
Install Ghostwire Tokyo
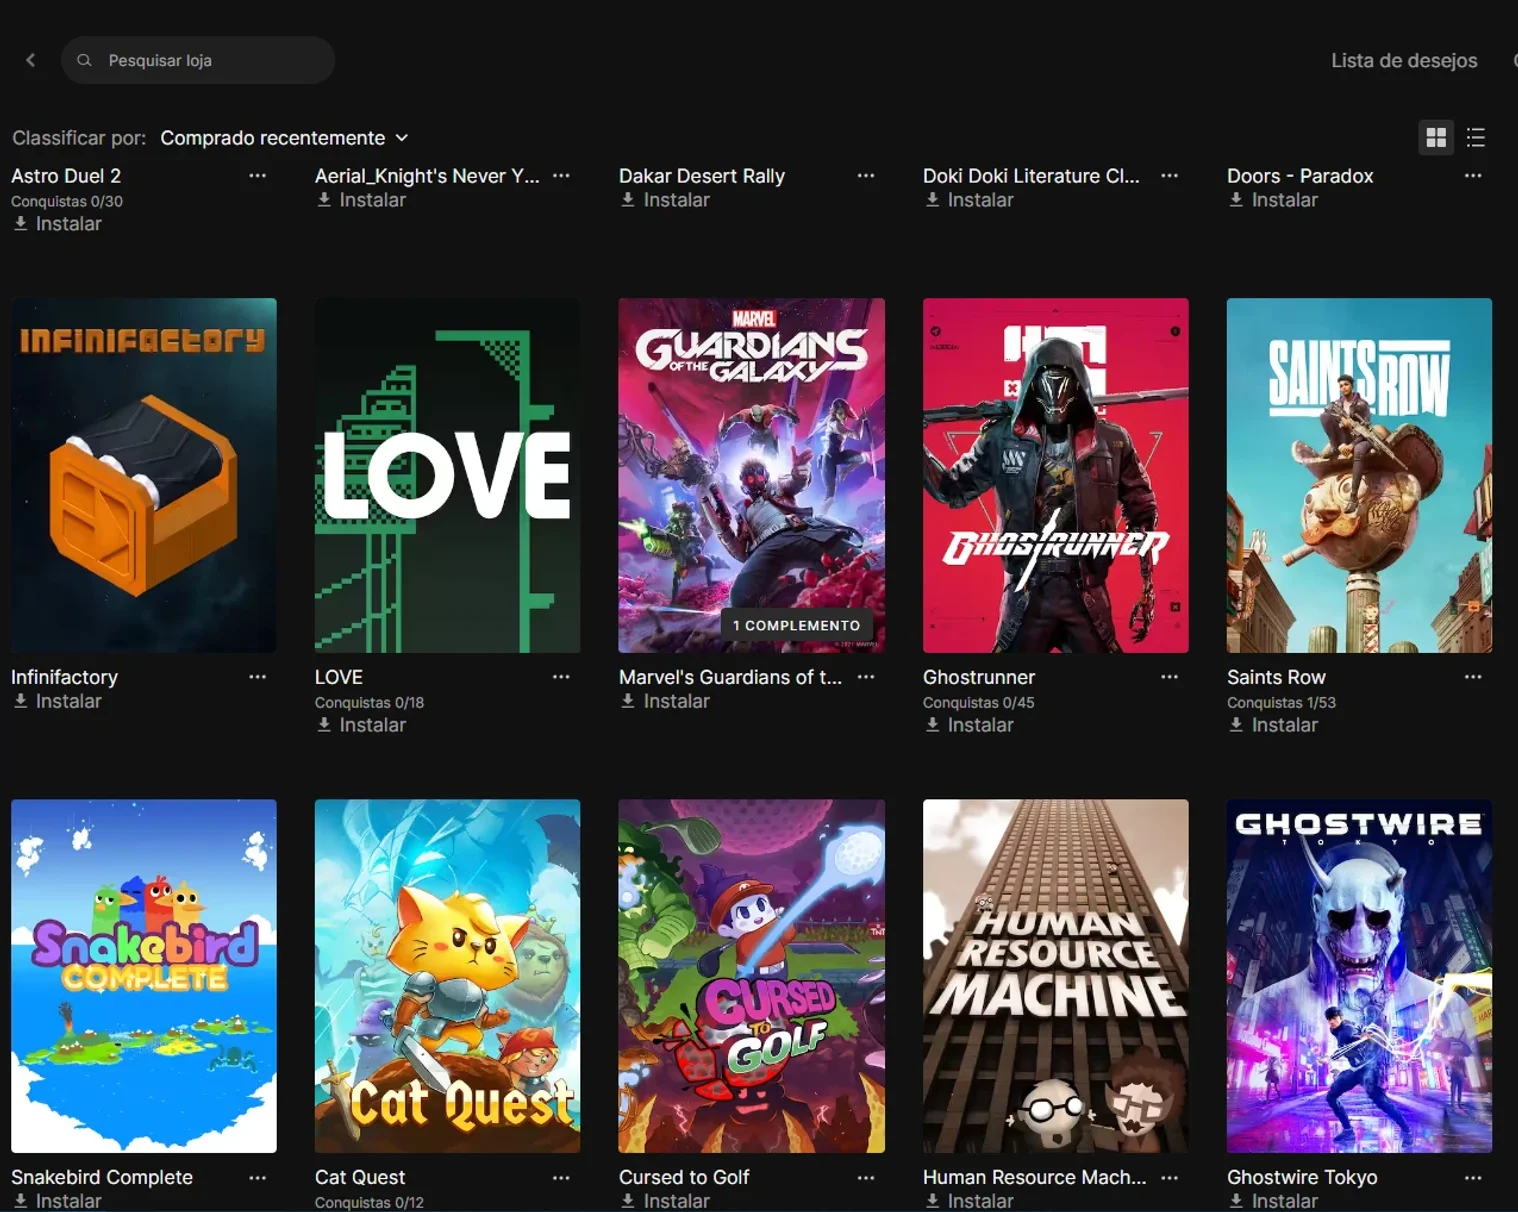(1274, 1201)
